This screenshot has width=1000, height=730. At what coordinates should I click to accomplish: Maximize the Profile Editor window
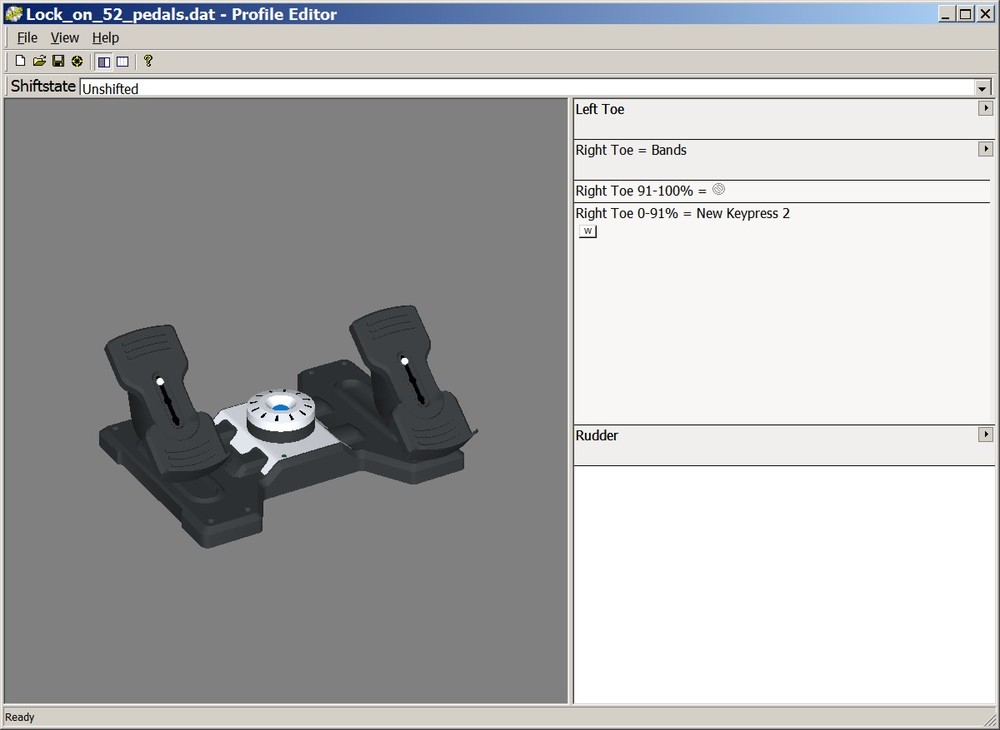[965, 14]
